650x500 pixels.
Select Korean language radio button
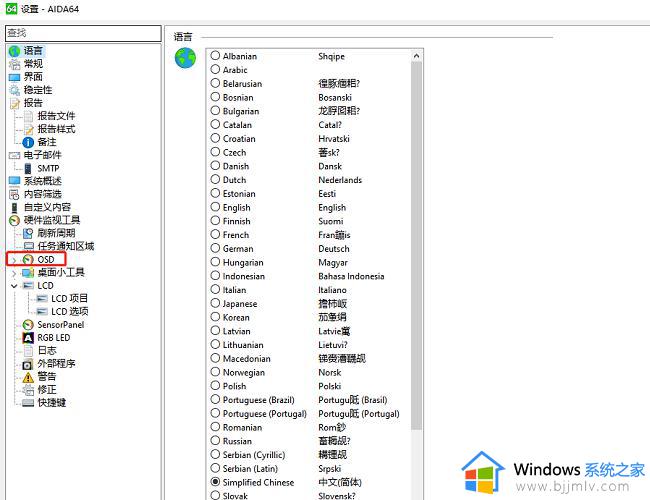click(215, 317)
